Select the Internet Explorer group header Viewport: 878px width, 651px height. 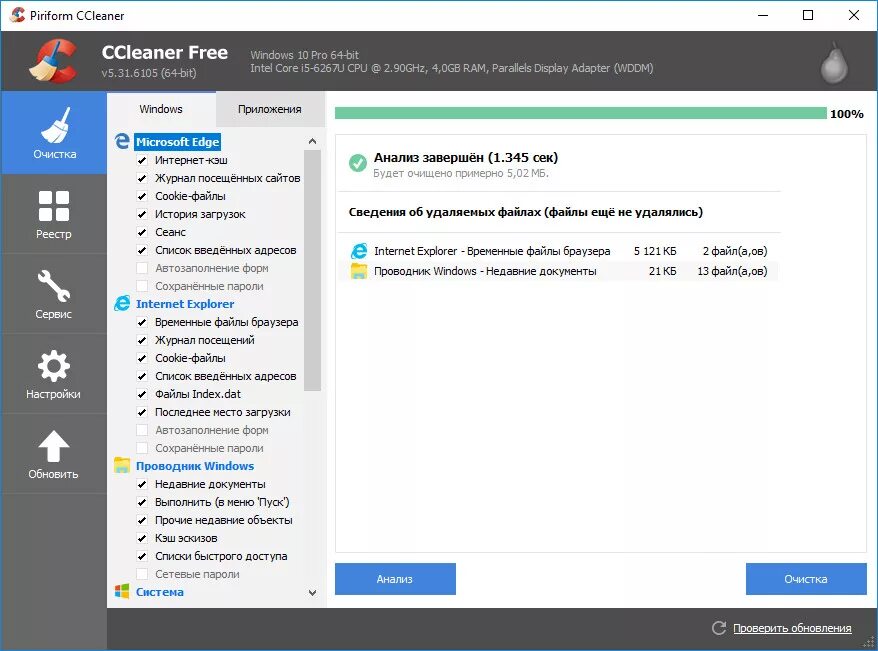[185, 304]
